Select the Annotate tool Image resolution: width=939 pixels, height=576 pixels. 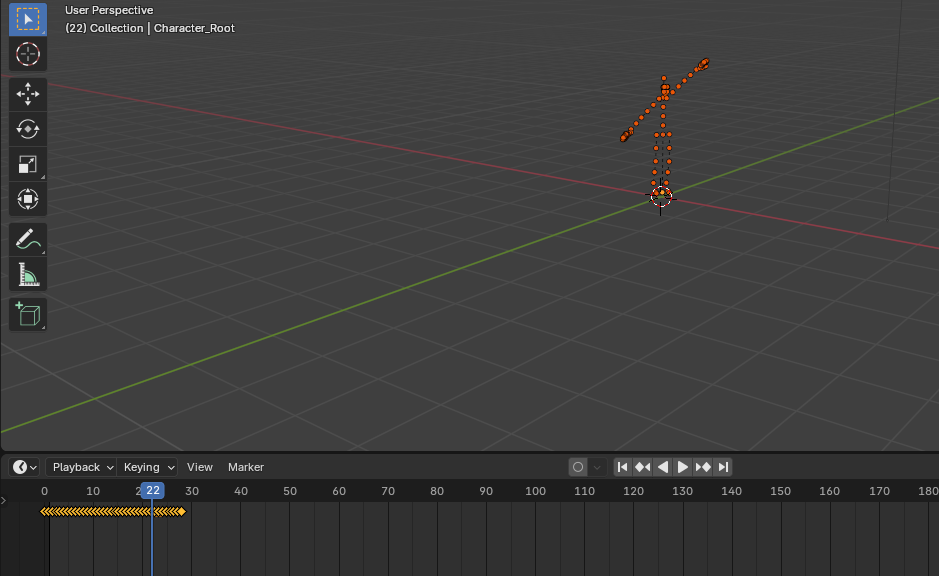coord(27,238)
